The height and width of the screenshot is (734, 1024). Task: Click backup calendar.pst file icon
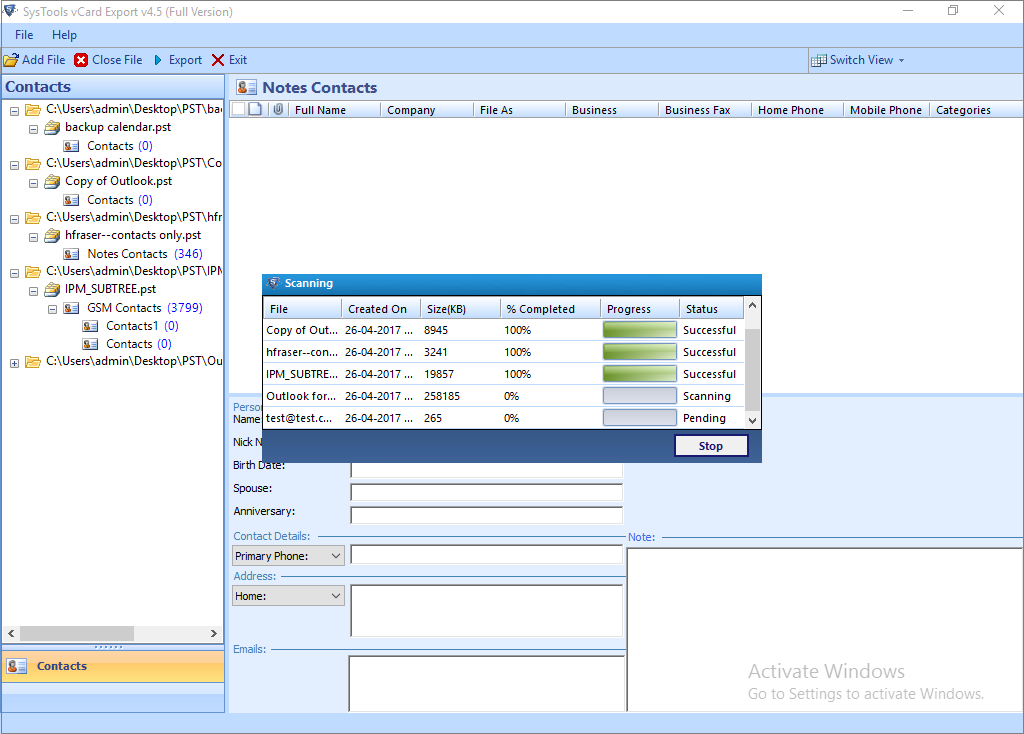point(52,127)
